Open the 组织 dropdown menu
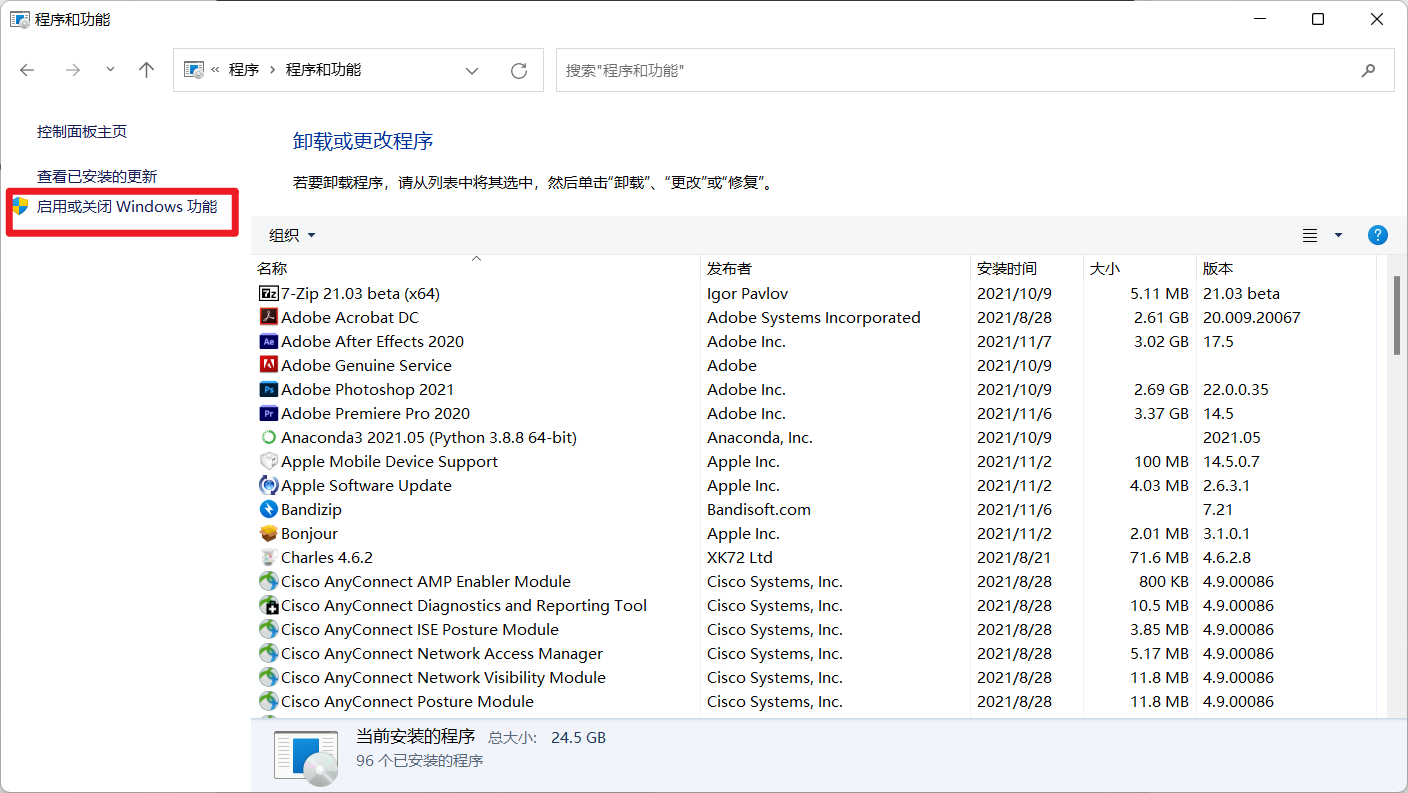This screenshot has width=1408, height=793. (x=292, y=235)
